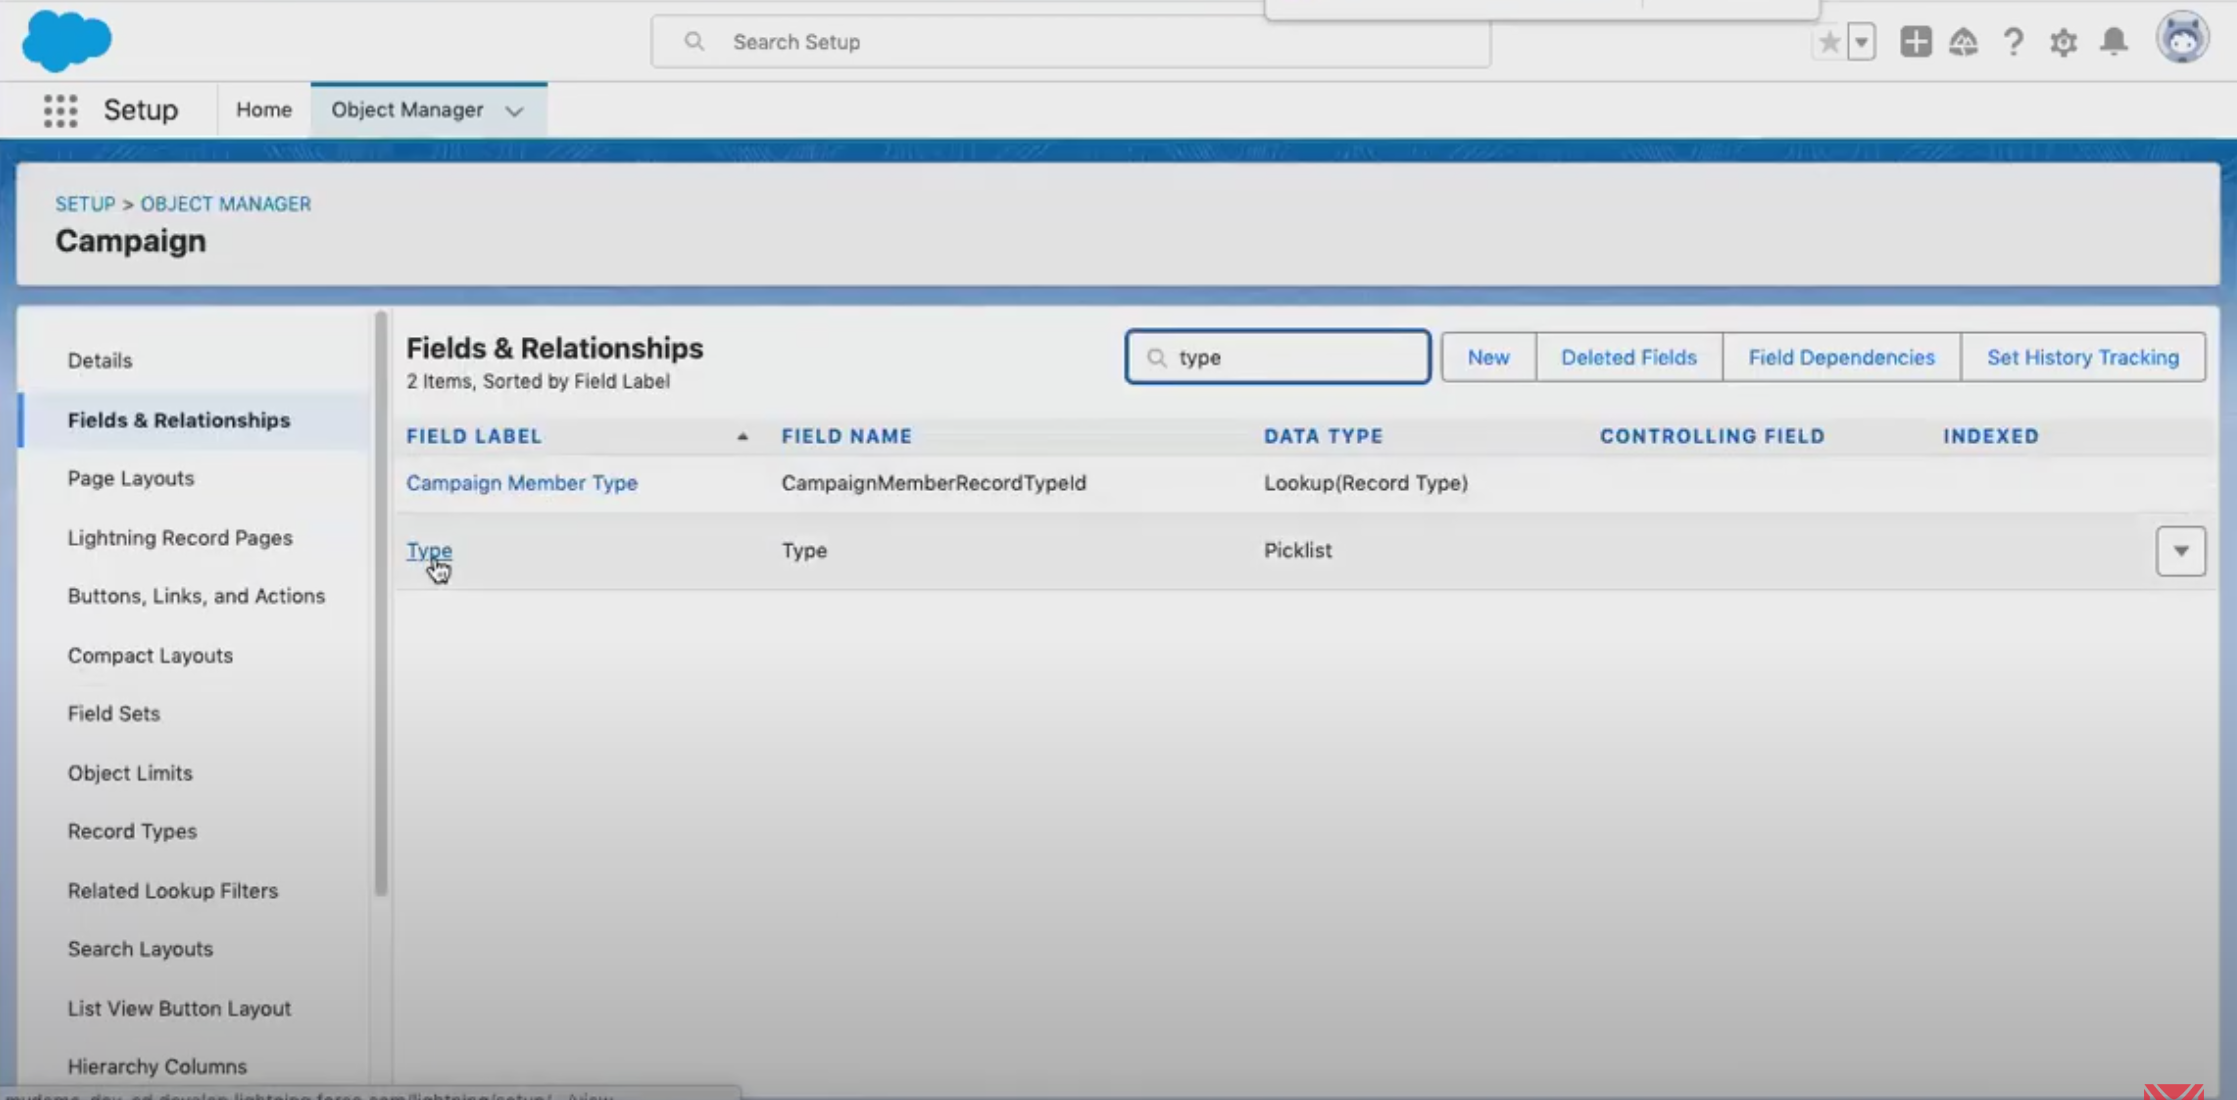Open the favorites list dropdown arrow
The image size is (2237, 1100).
click(1861, 42)
